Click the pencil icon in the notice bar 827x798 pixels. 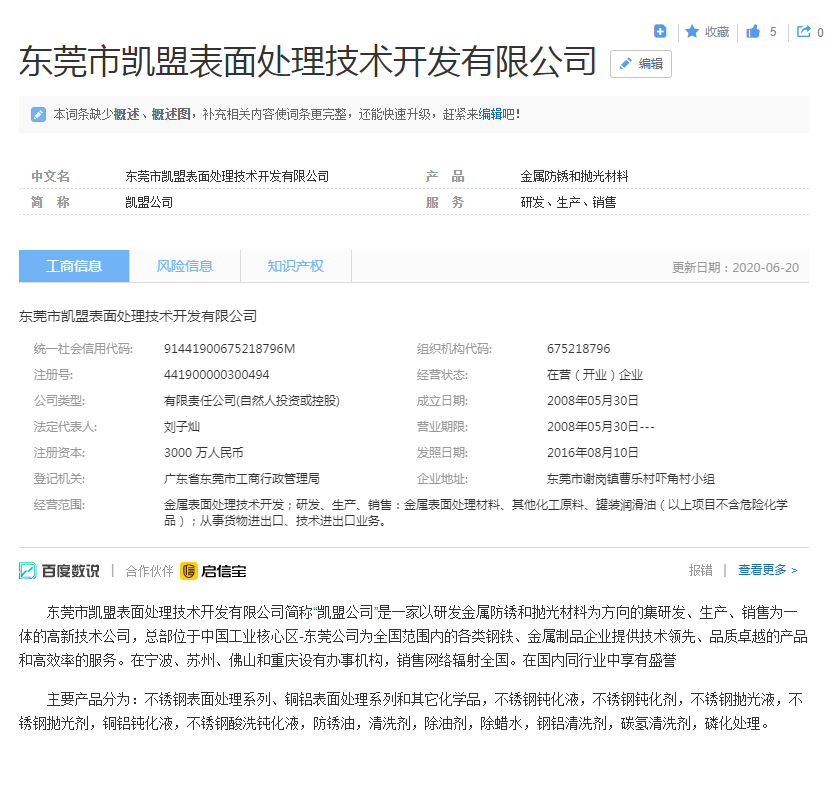(38, 115)
